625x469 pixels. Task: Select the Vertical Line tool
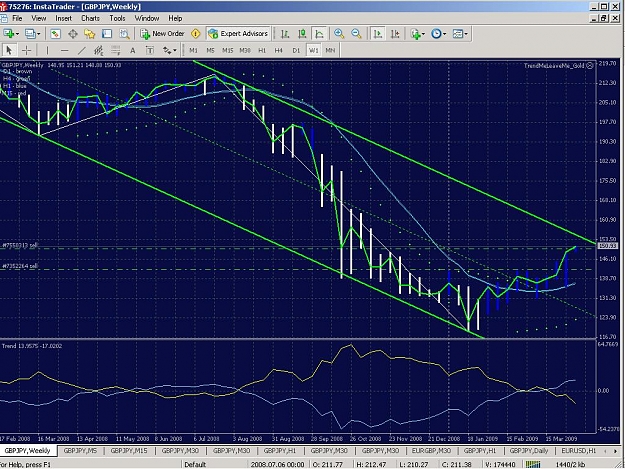[x=47, y=50]
